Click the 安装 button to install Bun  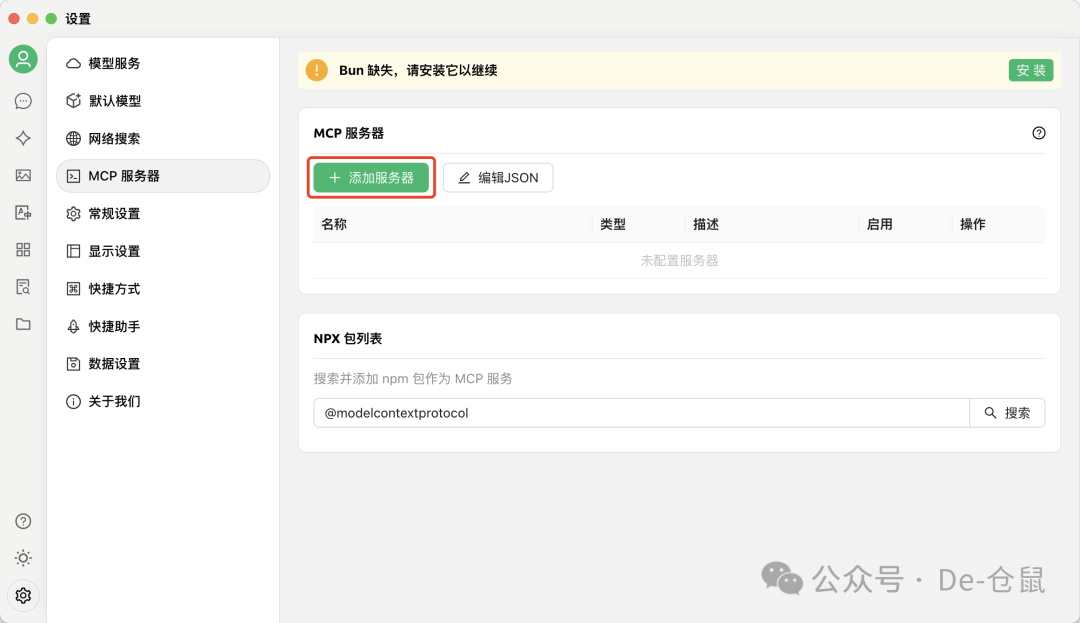[x=1031, y=71]
